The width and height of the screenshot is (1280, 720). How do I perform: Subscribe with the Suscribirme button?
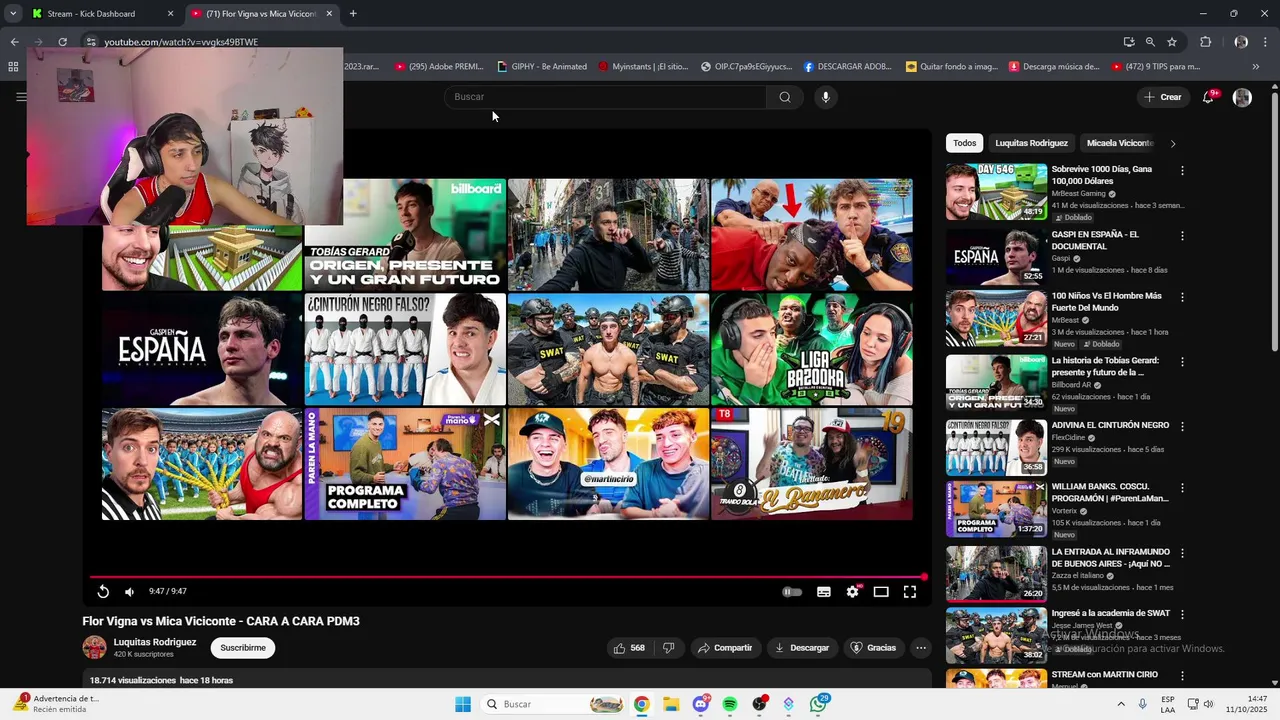pos(243,647)
